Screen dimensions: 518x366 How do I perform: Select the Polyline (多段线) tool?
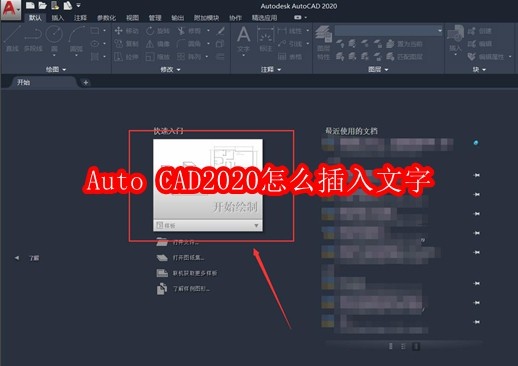pyautogui.click(x=33, y=39)
